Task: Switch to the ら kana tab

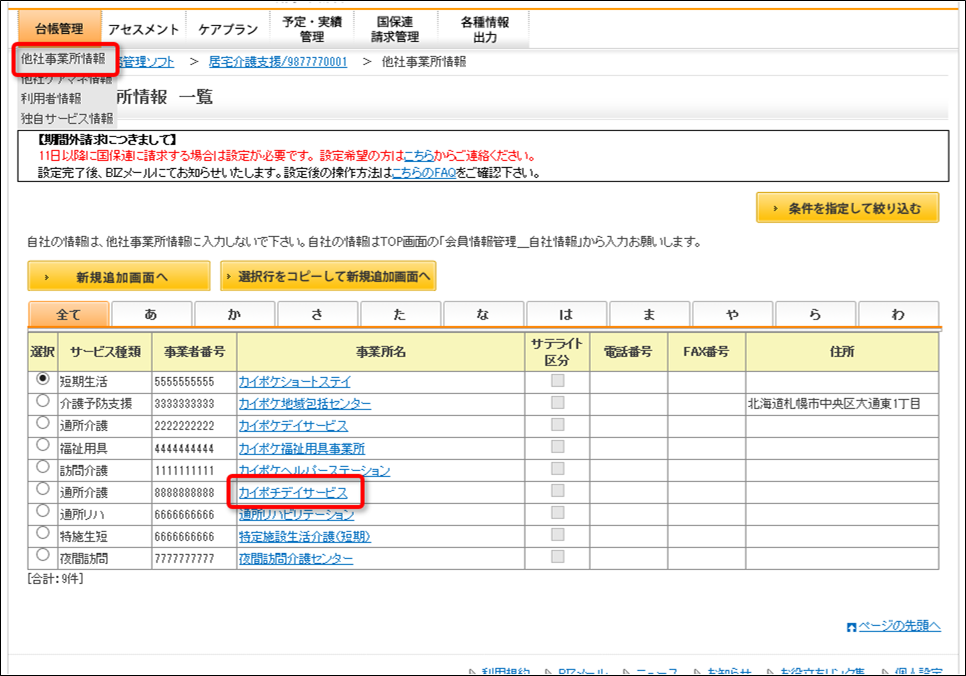Action: click(x=815, y=314)
